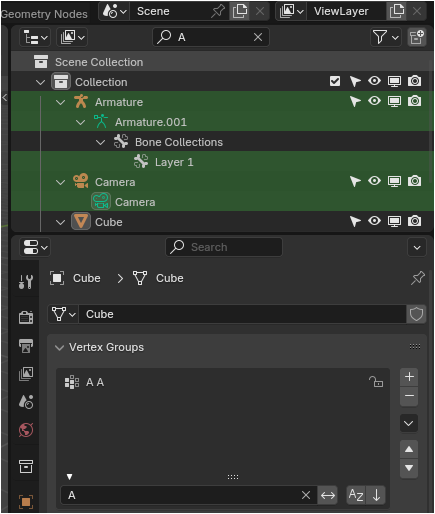The height and width of the screenshot is (514, 435).
Task: Click the Bone Collections icon
Action: [121, 141]
